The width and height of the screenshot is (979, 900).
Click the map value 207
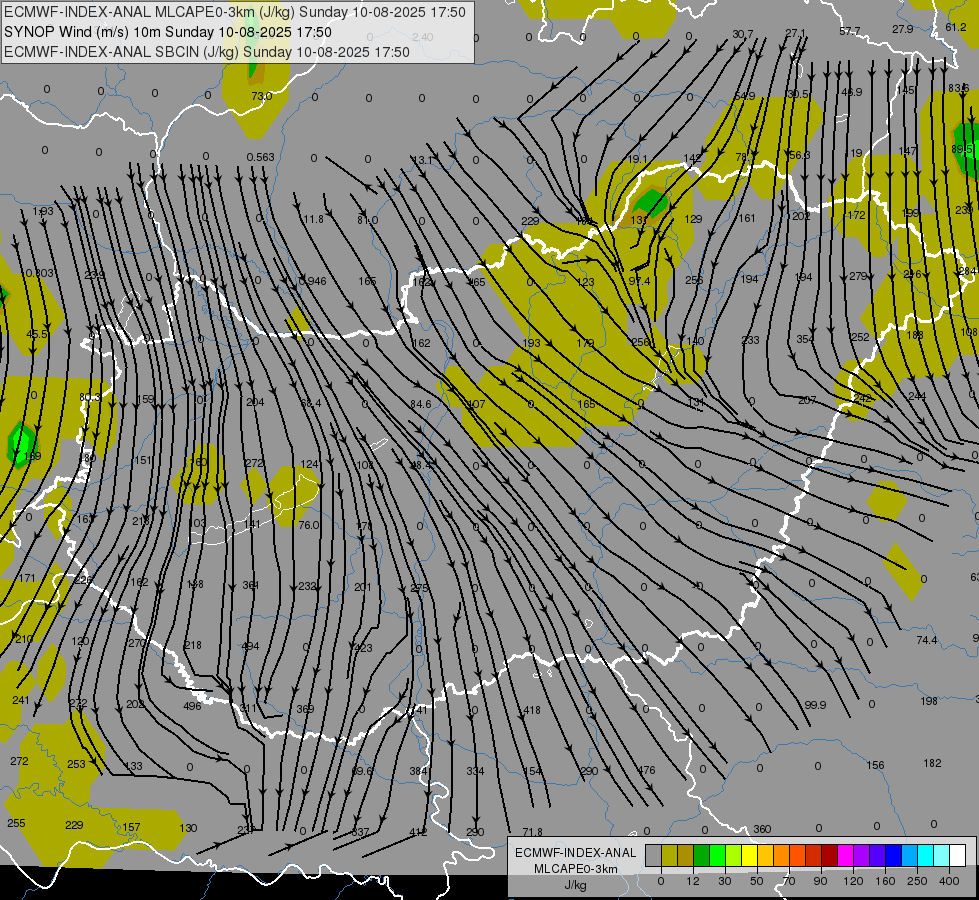[807, 400]
